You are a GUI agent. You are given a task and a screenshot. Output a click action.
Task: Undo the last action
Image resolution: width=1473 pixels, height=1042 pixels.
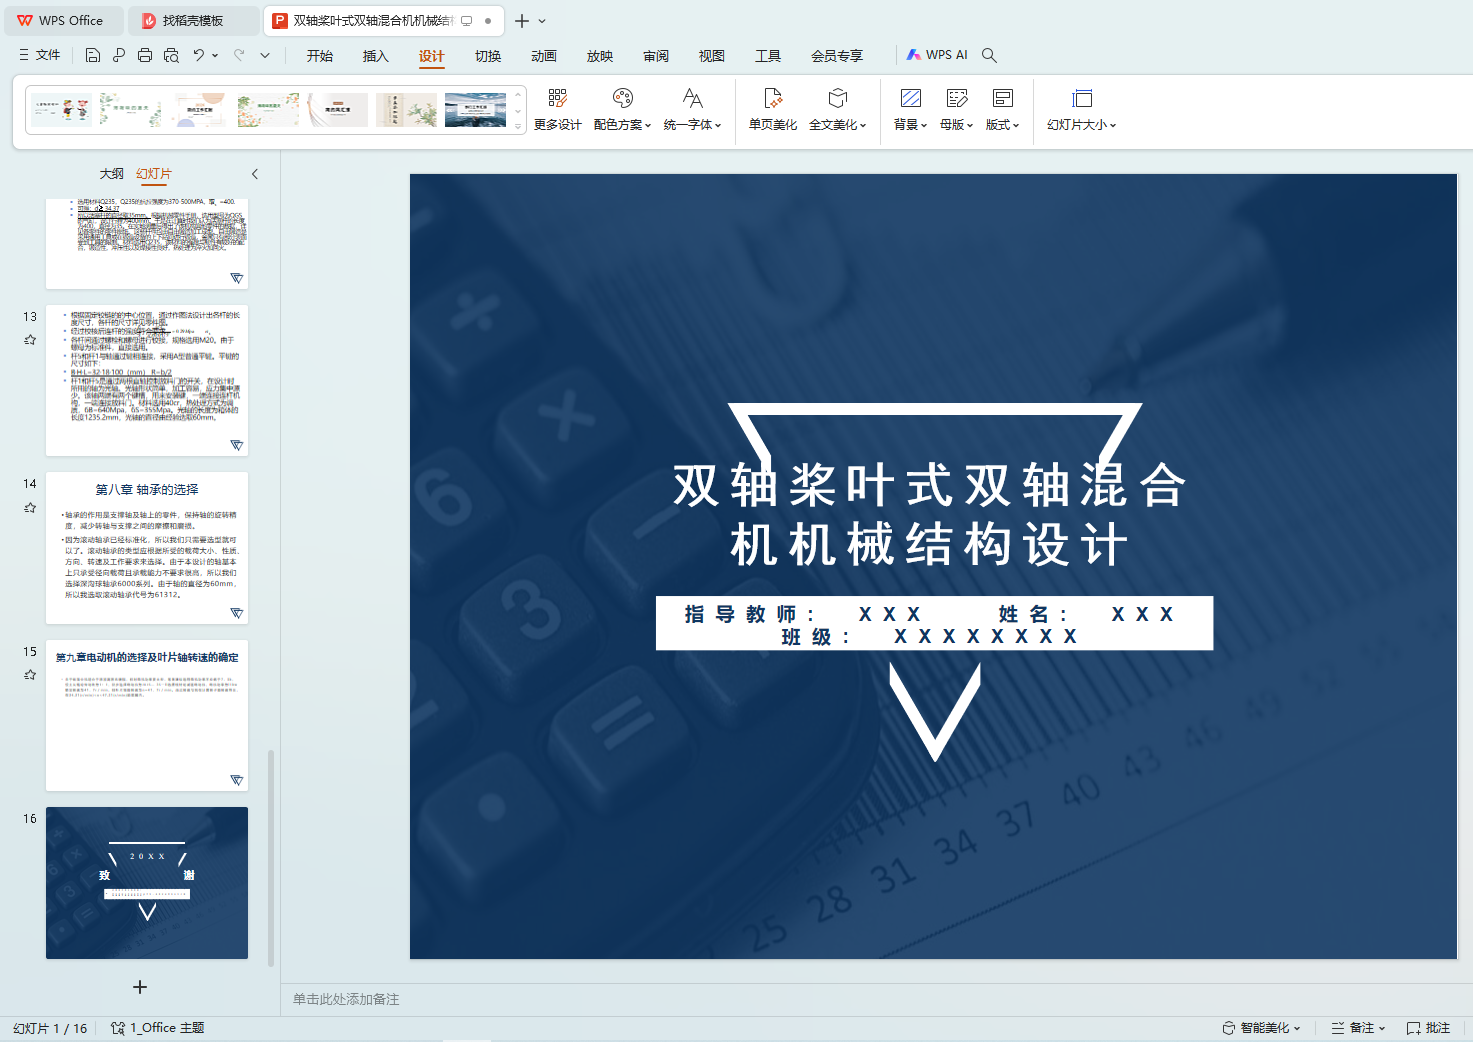199,55
